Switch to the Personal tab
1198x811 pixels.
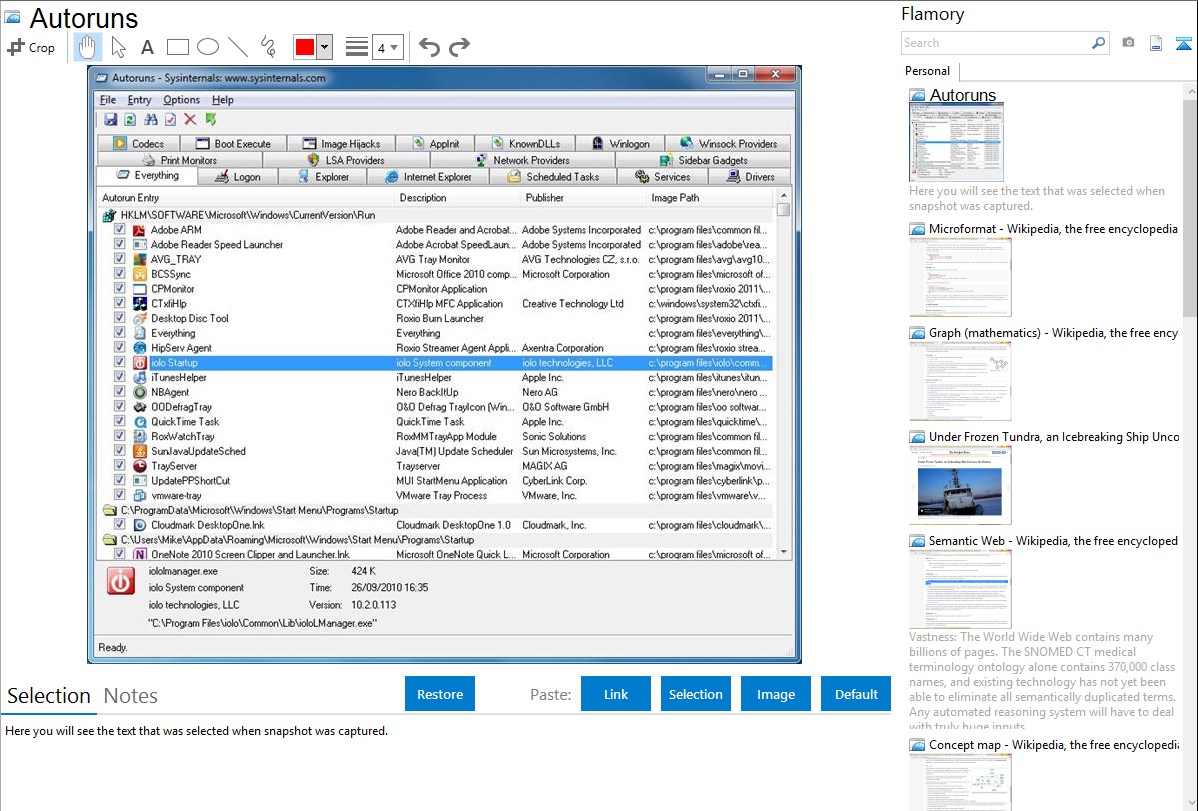928,71
